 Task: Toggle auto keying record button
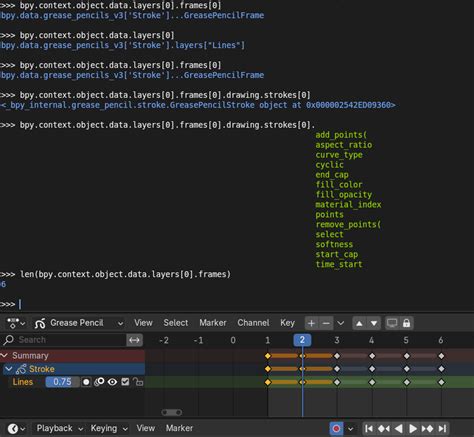pyautogui.click(x=336, y=428)
